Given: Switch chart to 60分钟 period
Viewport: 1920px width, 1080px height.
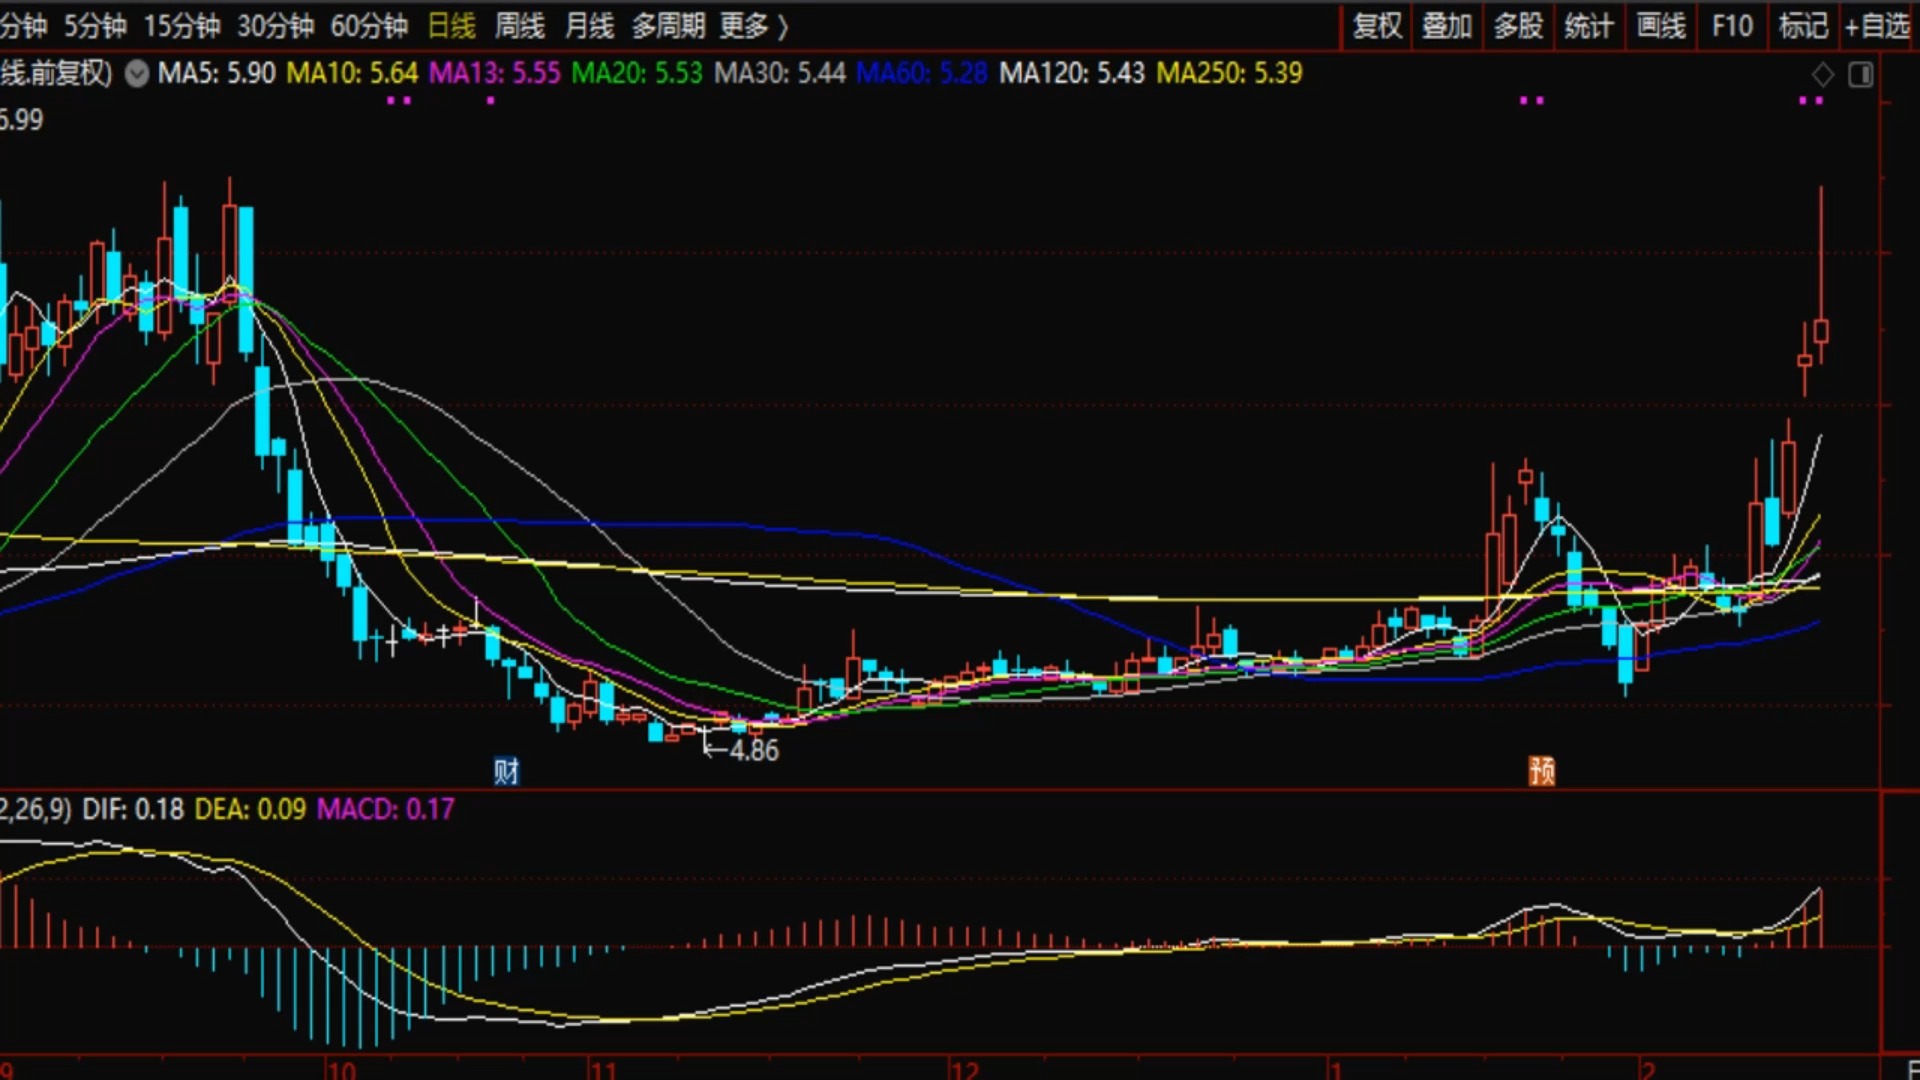Looking at the screenshot, I should pyautogui.click(x=369, y=26).
